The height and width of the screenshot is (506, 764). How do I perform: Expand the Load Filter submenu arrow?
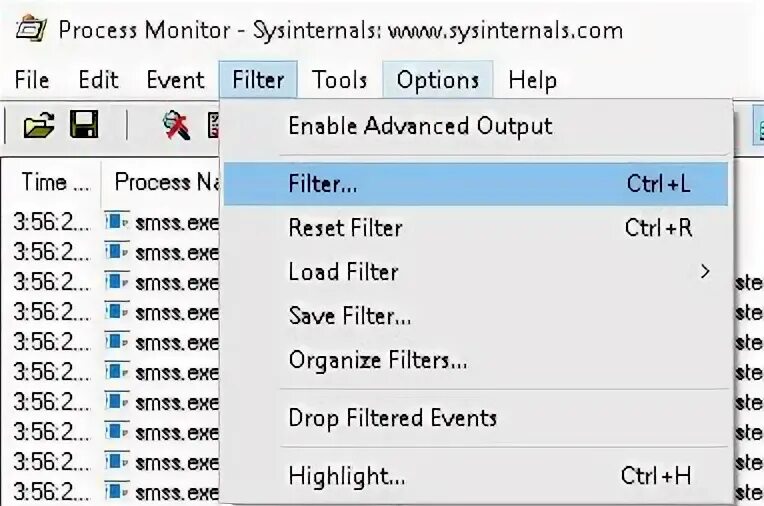(x=705, y=271)
